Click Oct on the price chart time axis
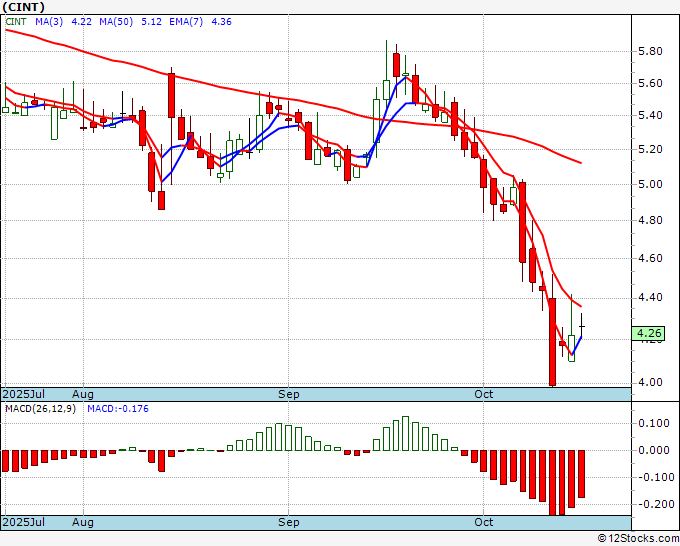Screen dimensions: 680x546 (x=484, y=394)
